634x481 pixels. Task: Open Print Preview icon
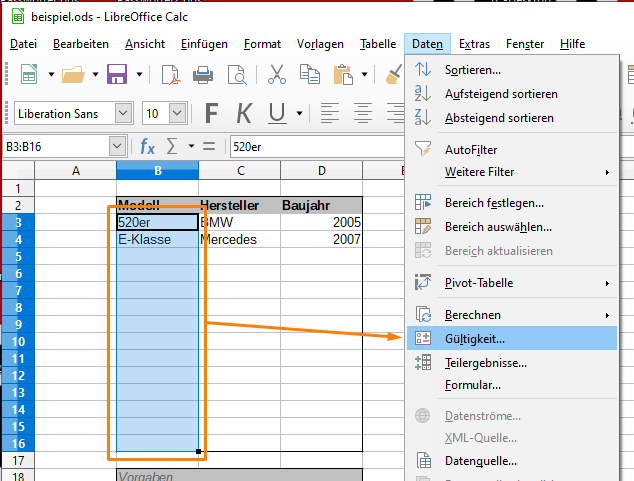pos(237,75)
